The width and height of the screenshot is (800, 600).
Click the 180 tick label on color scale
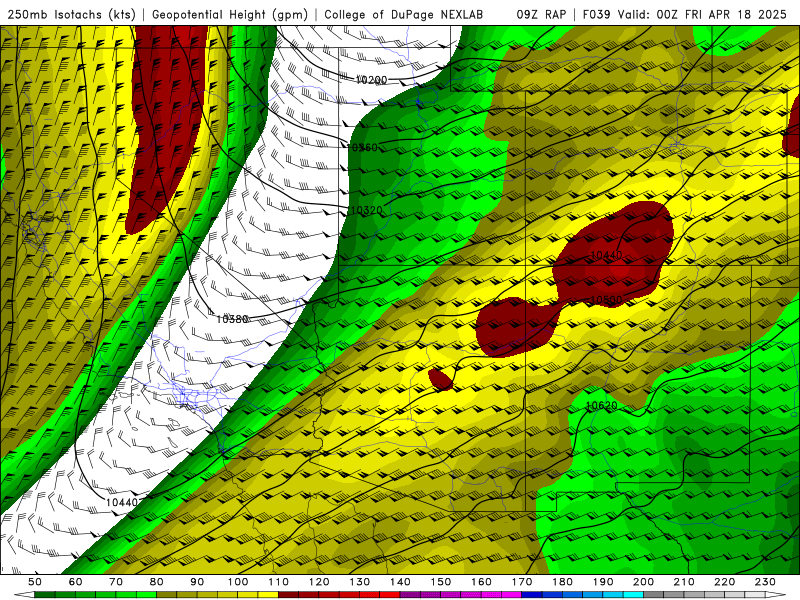[562, 582]
